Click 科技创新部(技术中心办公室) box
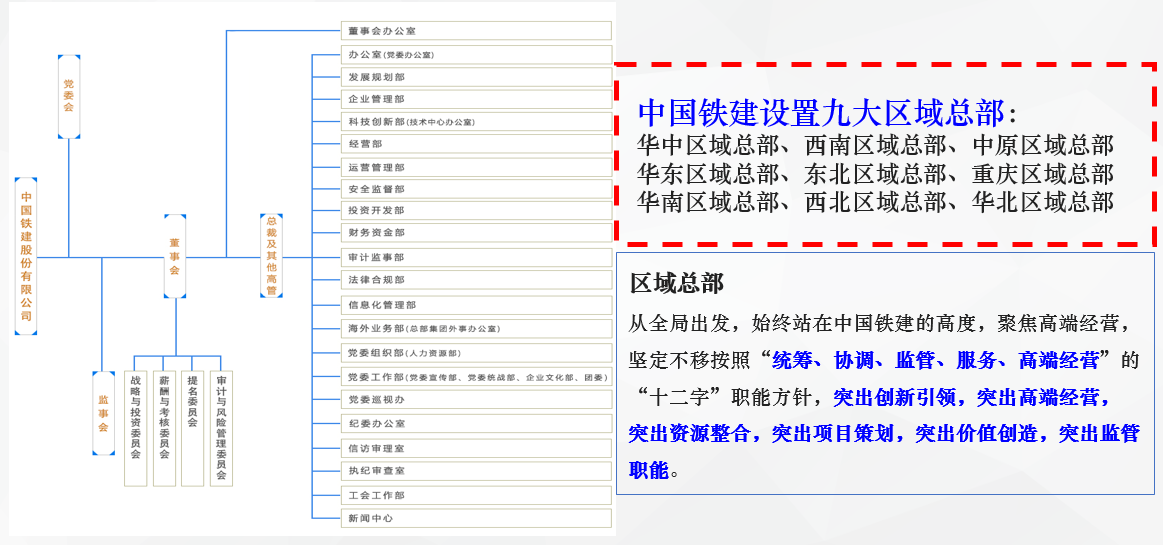This screenshot has width=1163, height=545. coord(476,122)
